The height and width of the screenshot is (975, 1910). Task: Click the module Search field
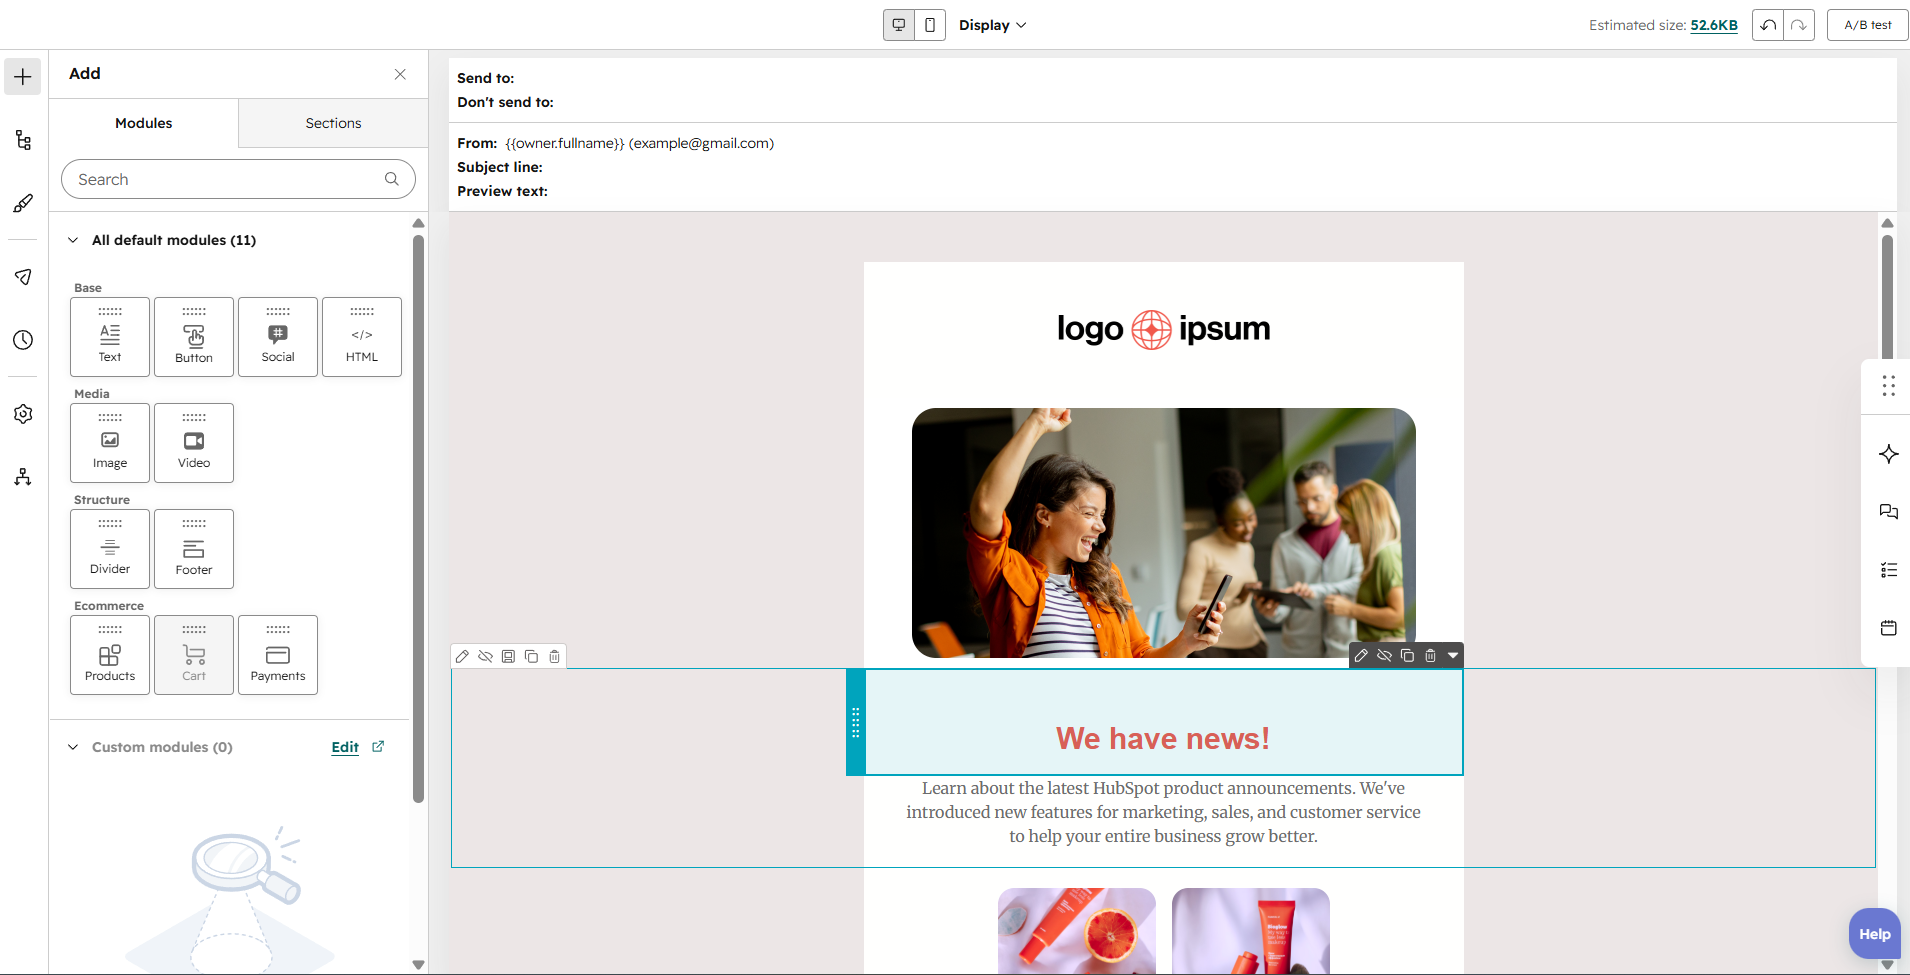pyautogui.click(x=238, y=179)
